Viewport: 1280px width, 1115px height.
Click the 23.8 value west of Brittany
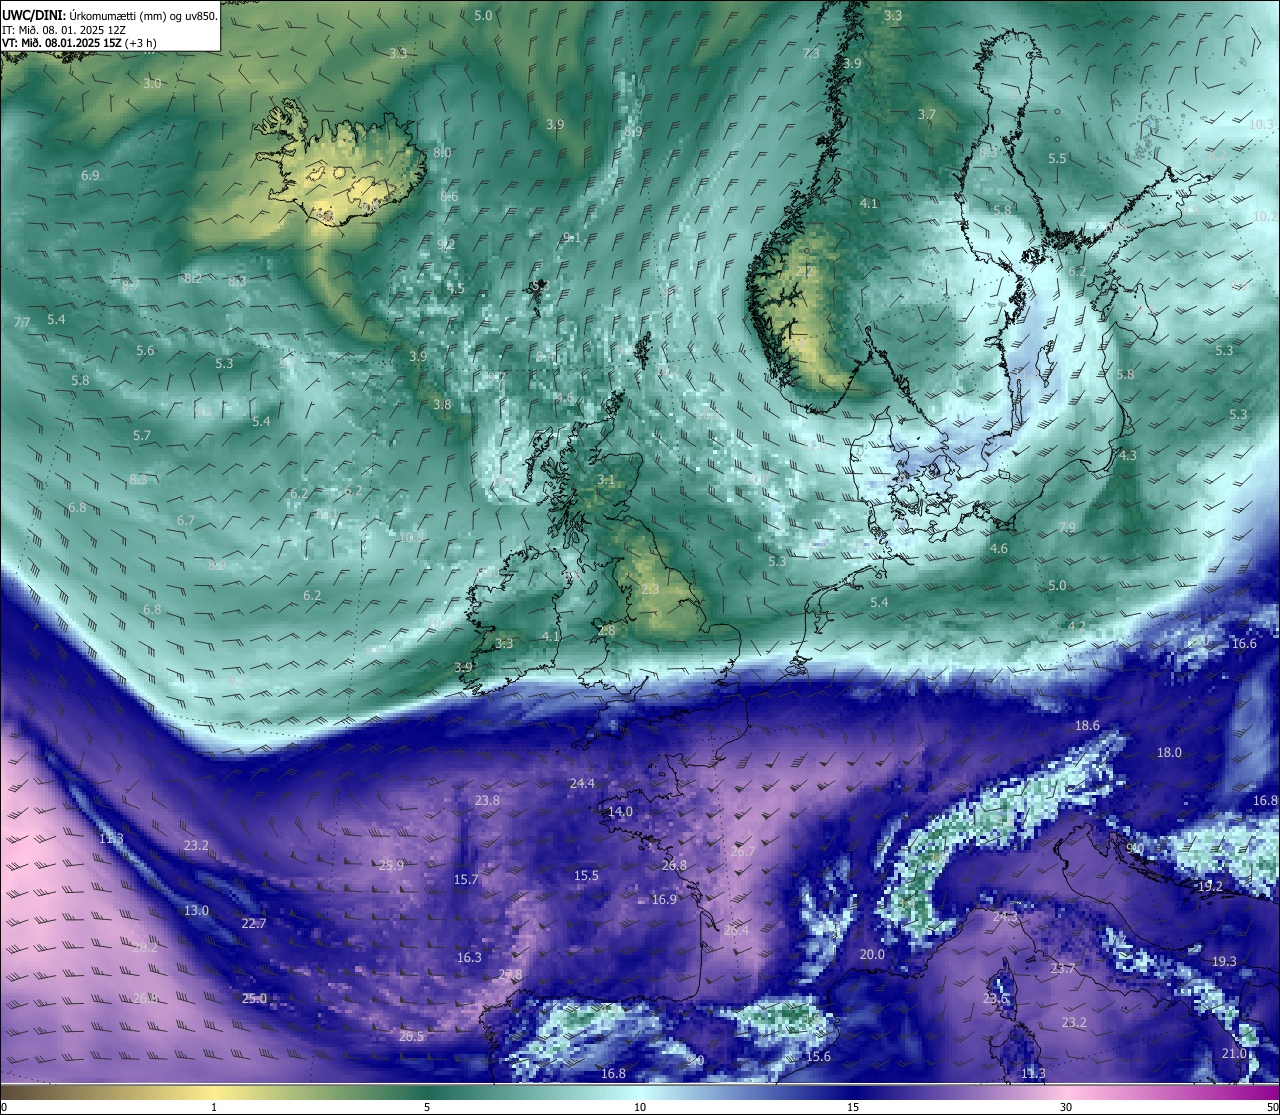click(487, 801)
